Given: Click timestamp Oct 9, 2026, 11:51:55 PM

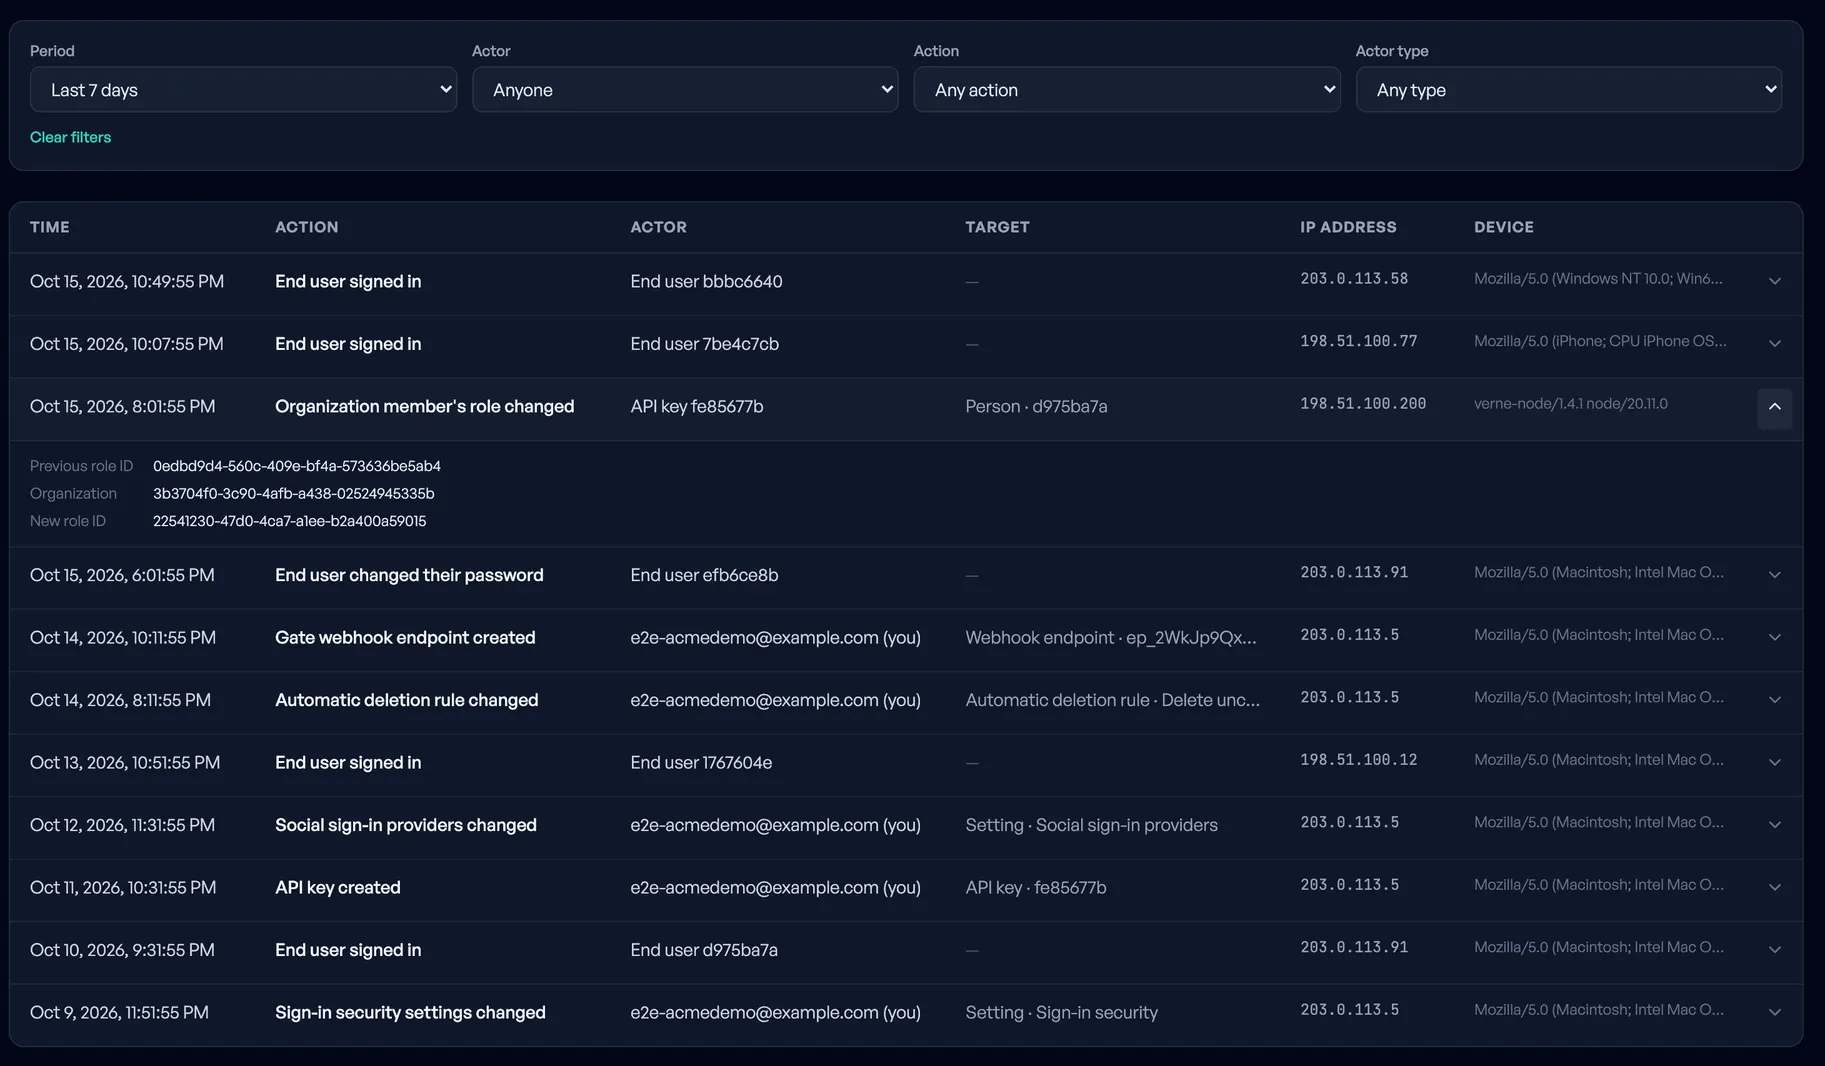Looking at the screenshot, I should click(119, 1012).
